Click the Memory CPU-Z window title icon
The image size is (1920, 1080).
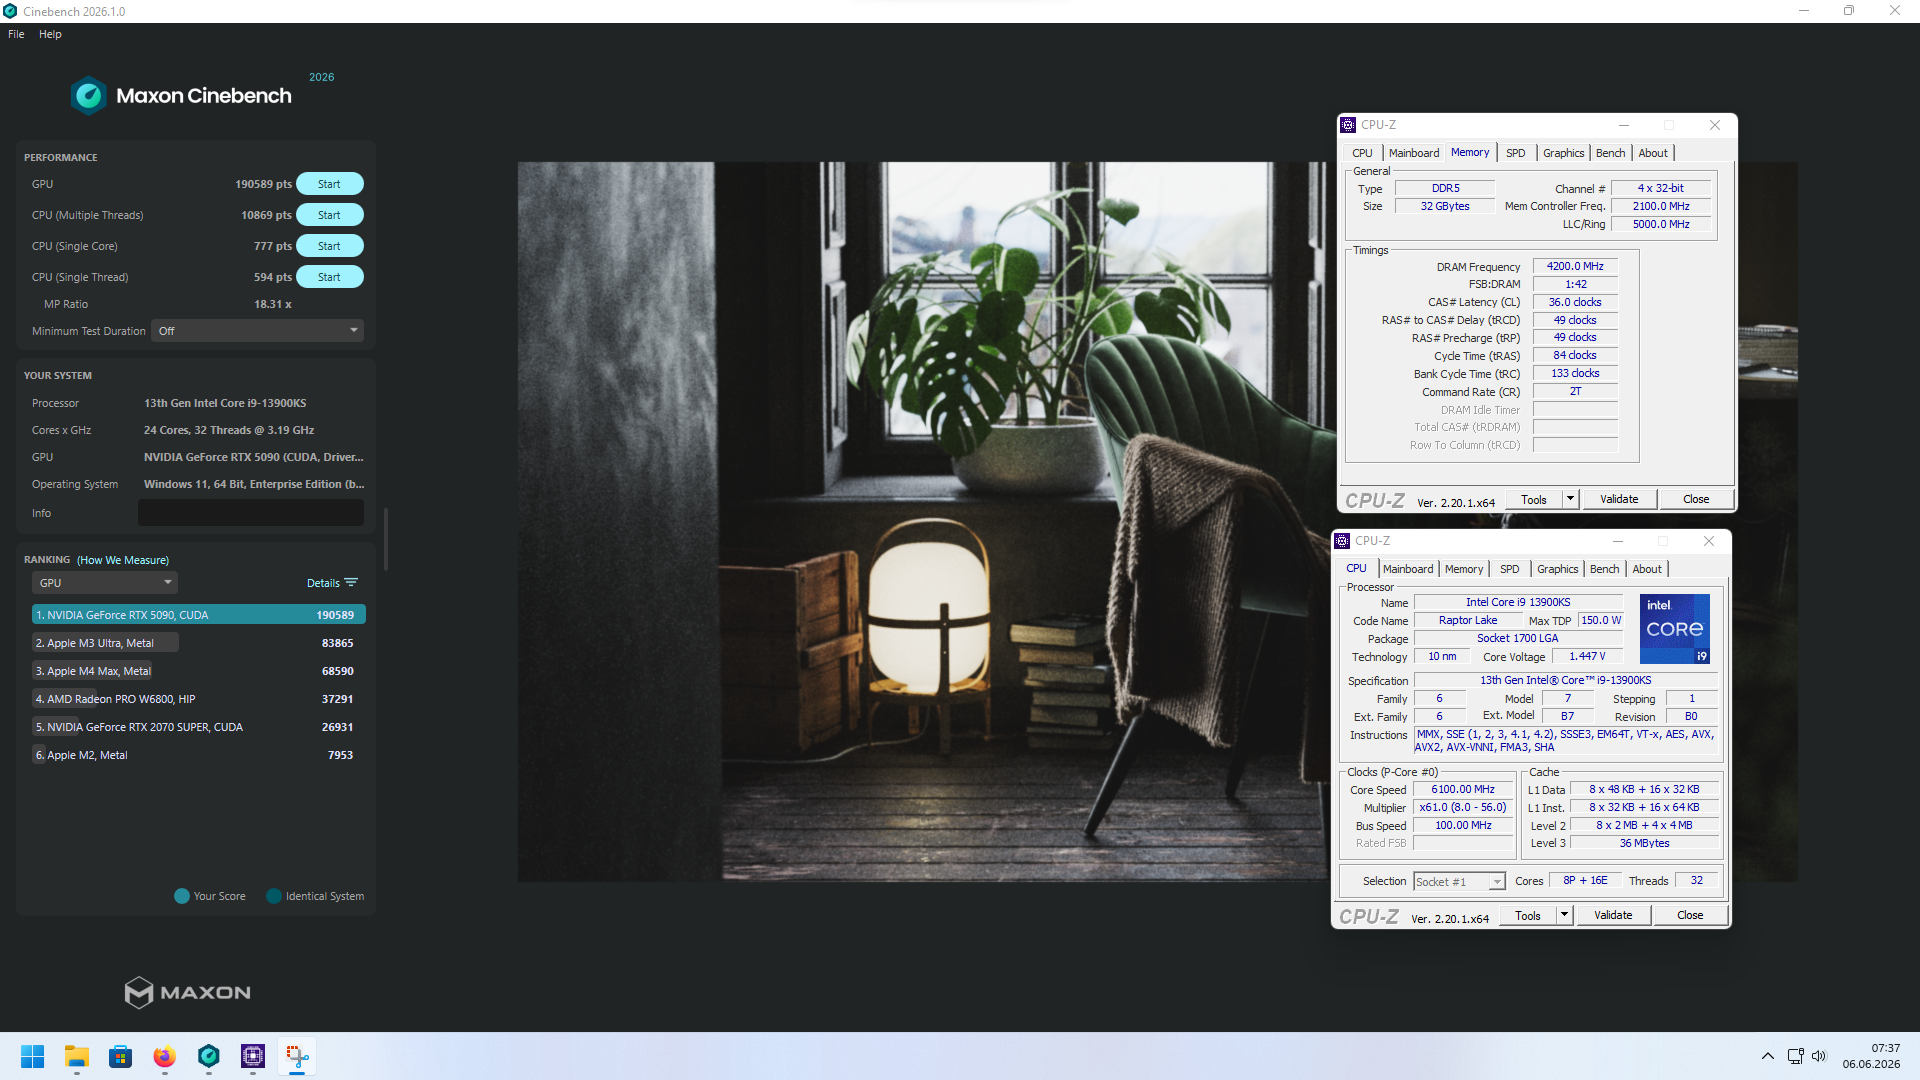pos(1348,125)
